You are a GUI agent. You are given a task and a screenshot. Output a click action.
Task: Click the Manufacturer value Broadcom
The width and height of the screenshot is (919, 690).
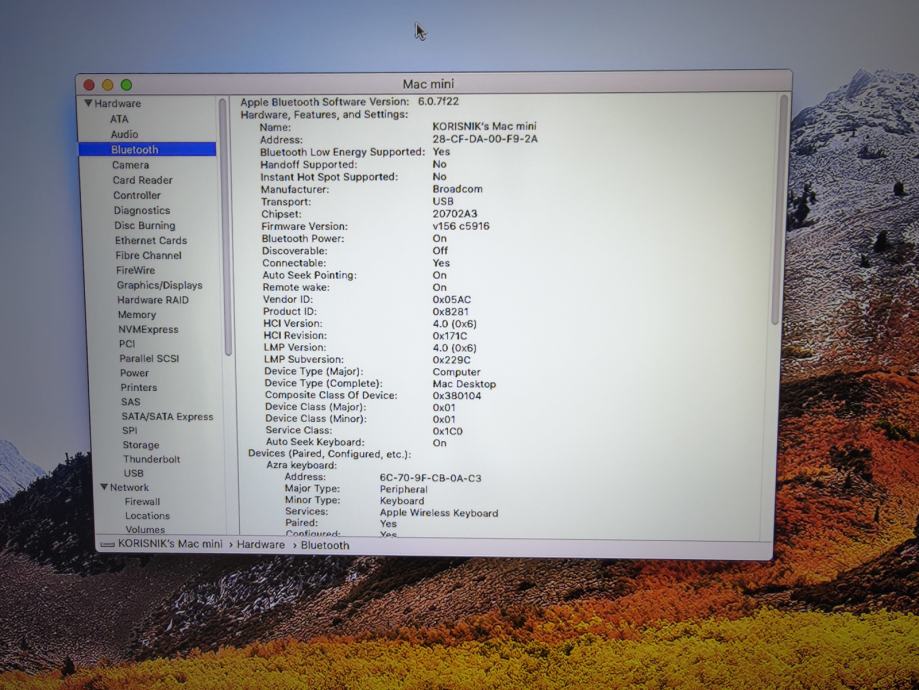(458, 189)
